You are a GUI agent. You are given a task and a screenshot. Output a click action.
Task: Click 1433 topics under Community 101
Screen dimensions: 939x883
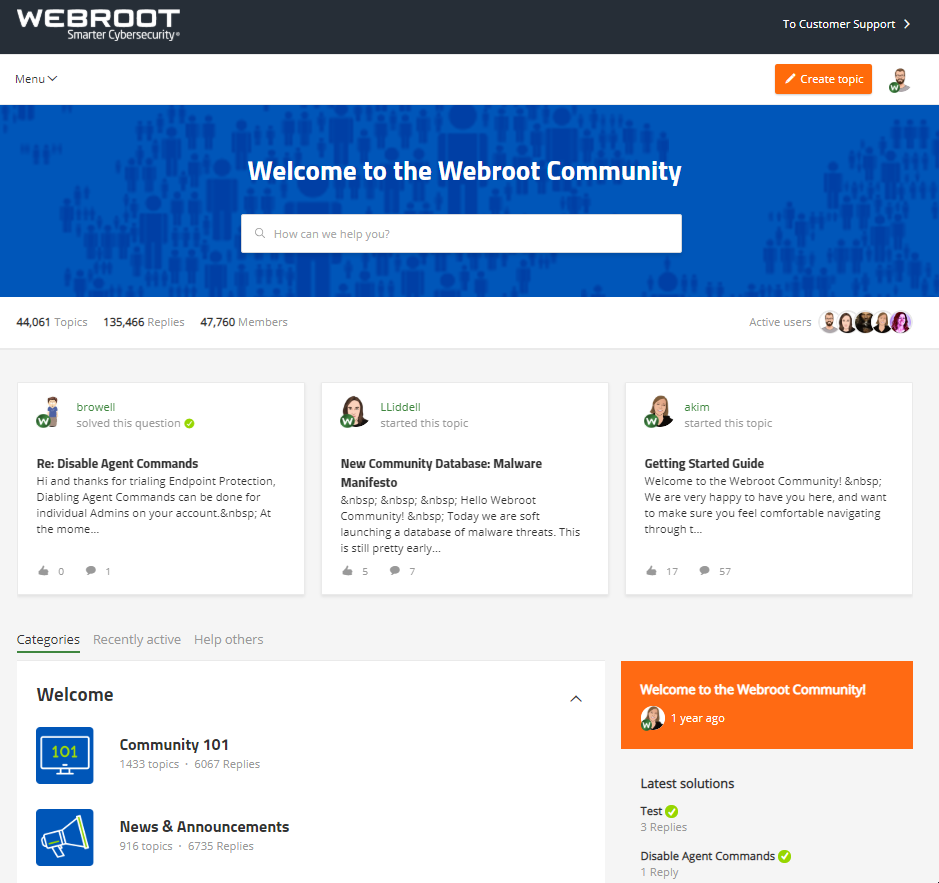149,764
